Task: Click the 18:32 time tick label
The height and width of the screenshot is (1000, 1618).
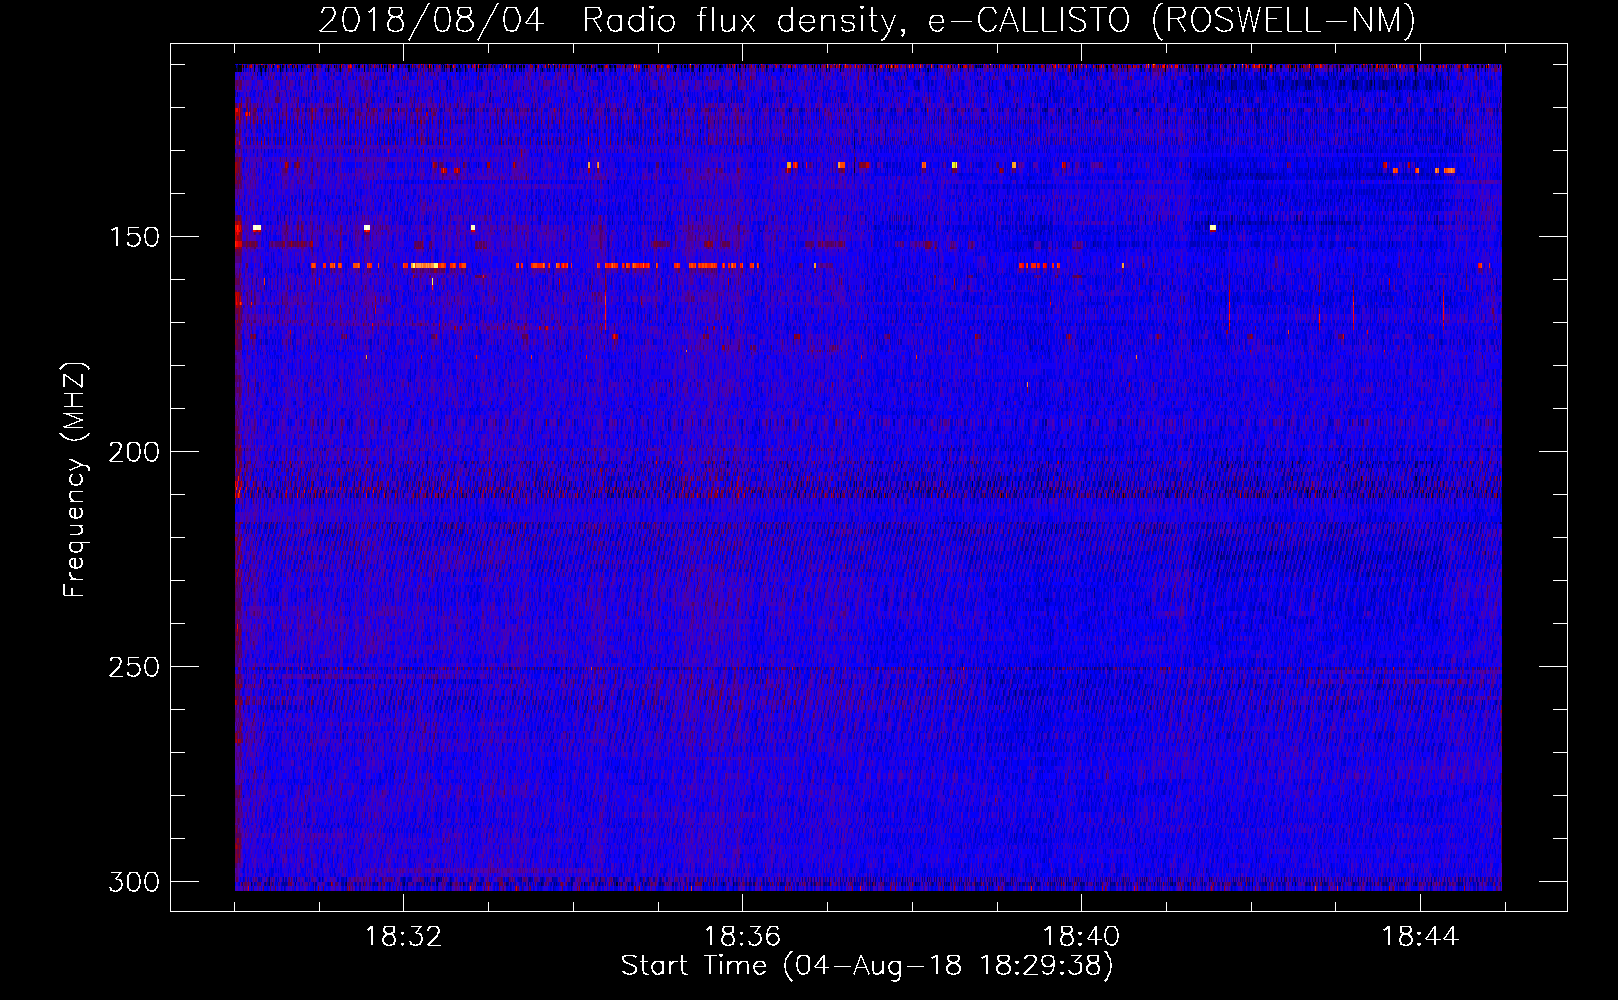Action: (x=403, y=937)
